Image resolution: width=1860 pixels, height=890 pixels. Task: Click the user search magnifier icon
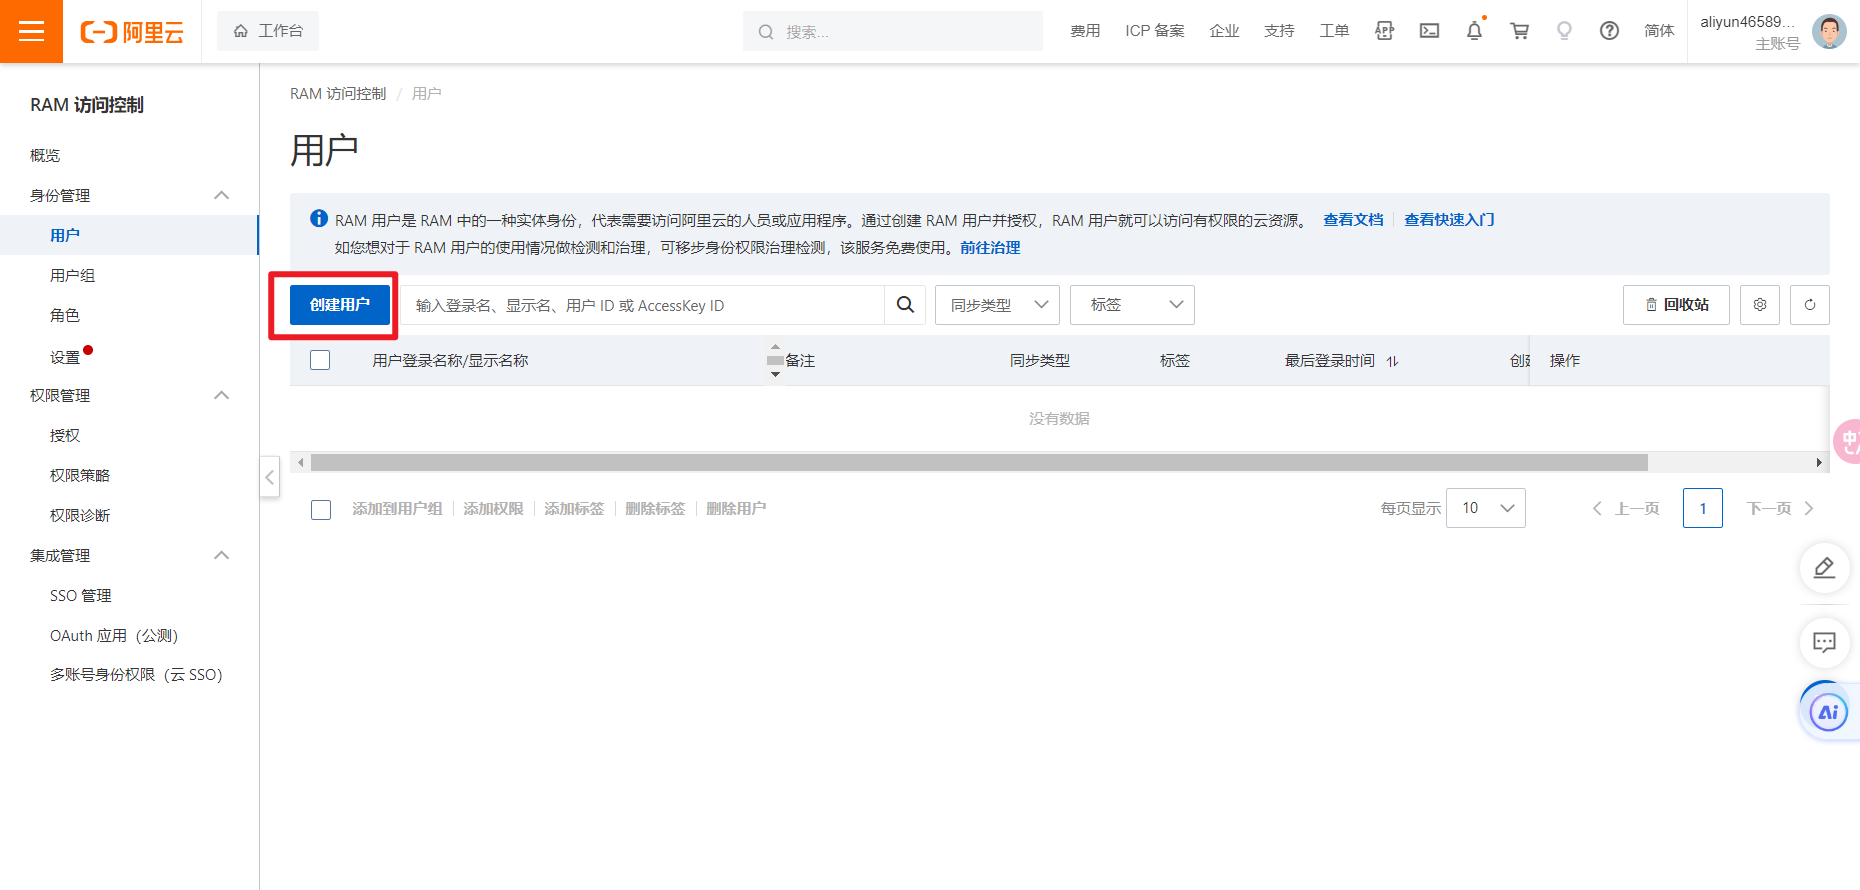click(x=905, y=305)
